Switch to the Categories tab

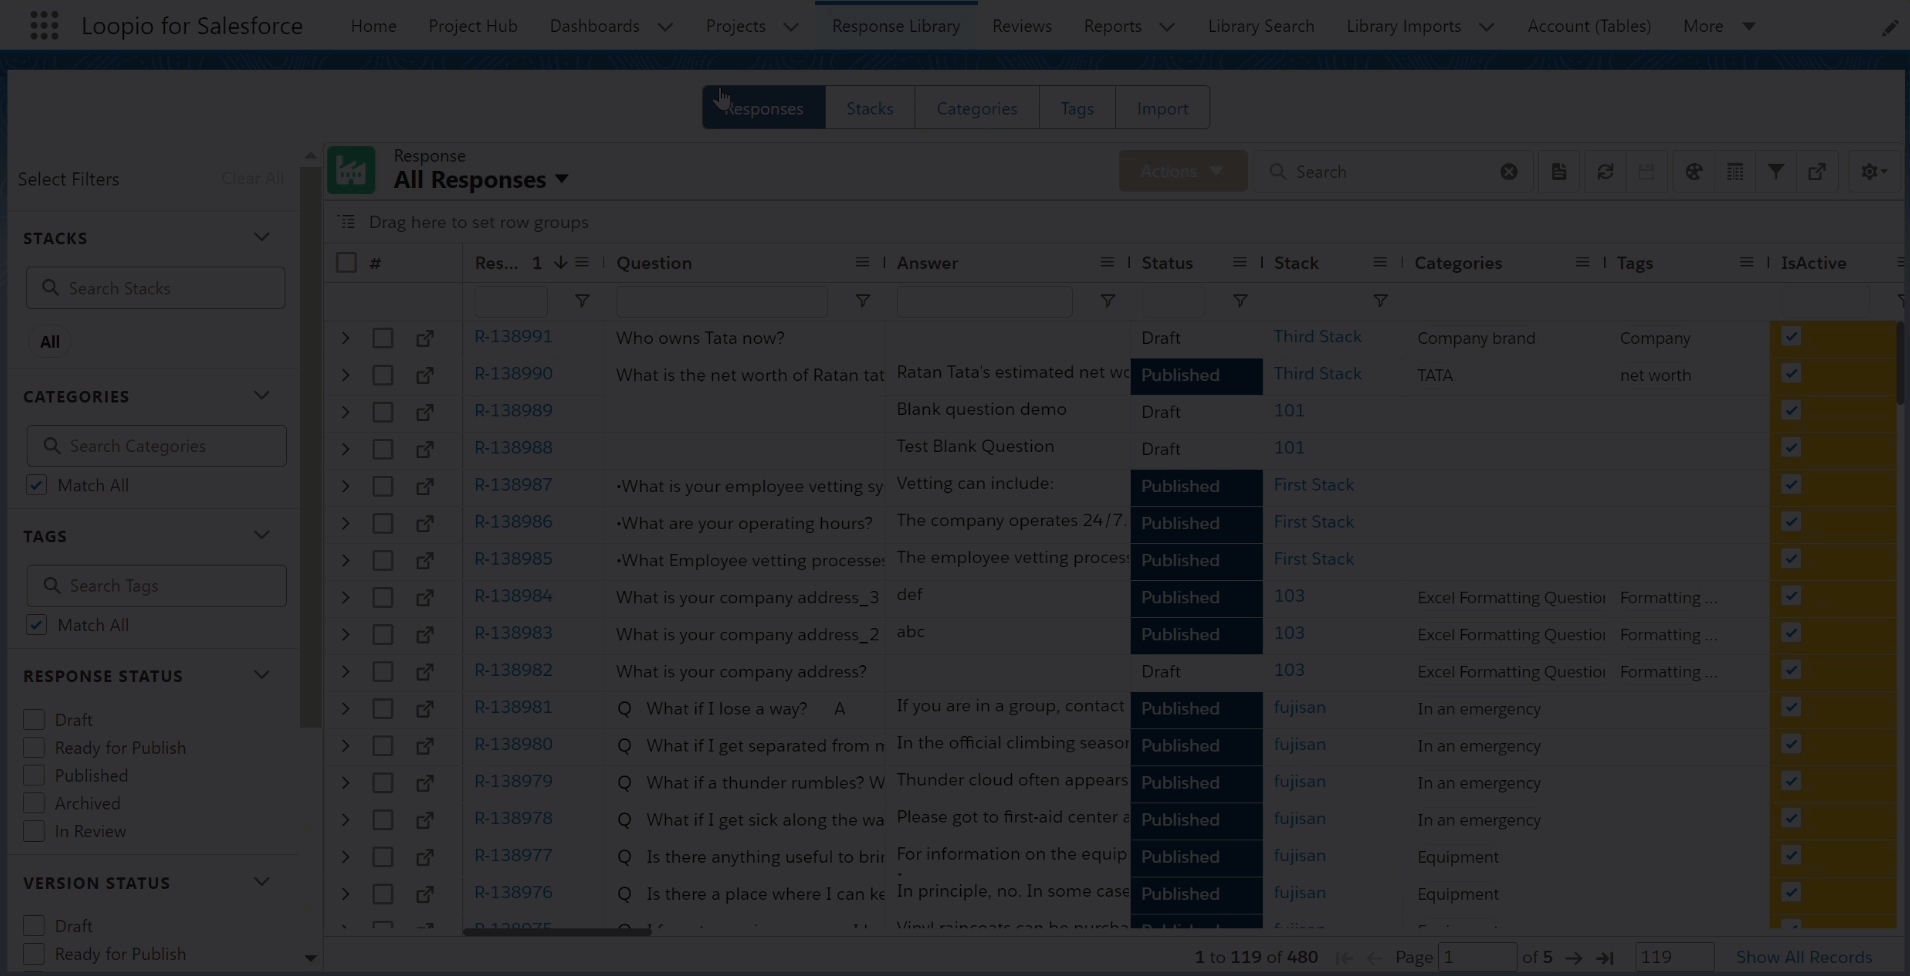[977, 108]
